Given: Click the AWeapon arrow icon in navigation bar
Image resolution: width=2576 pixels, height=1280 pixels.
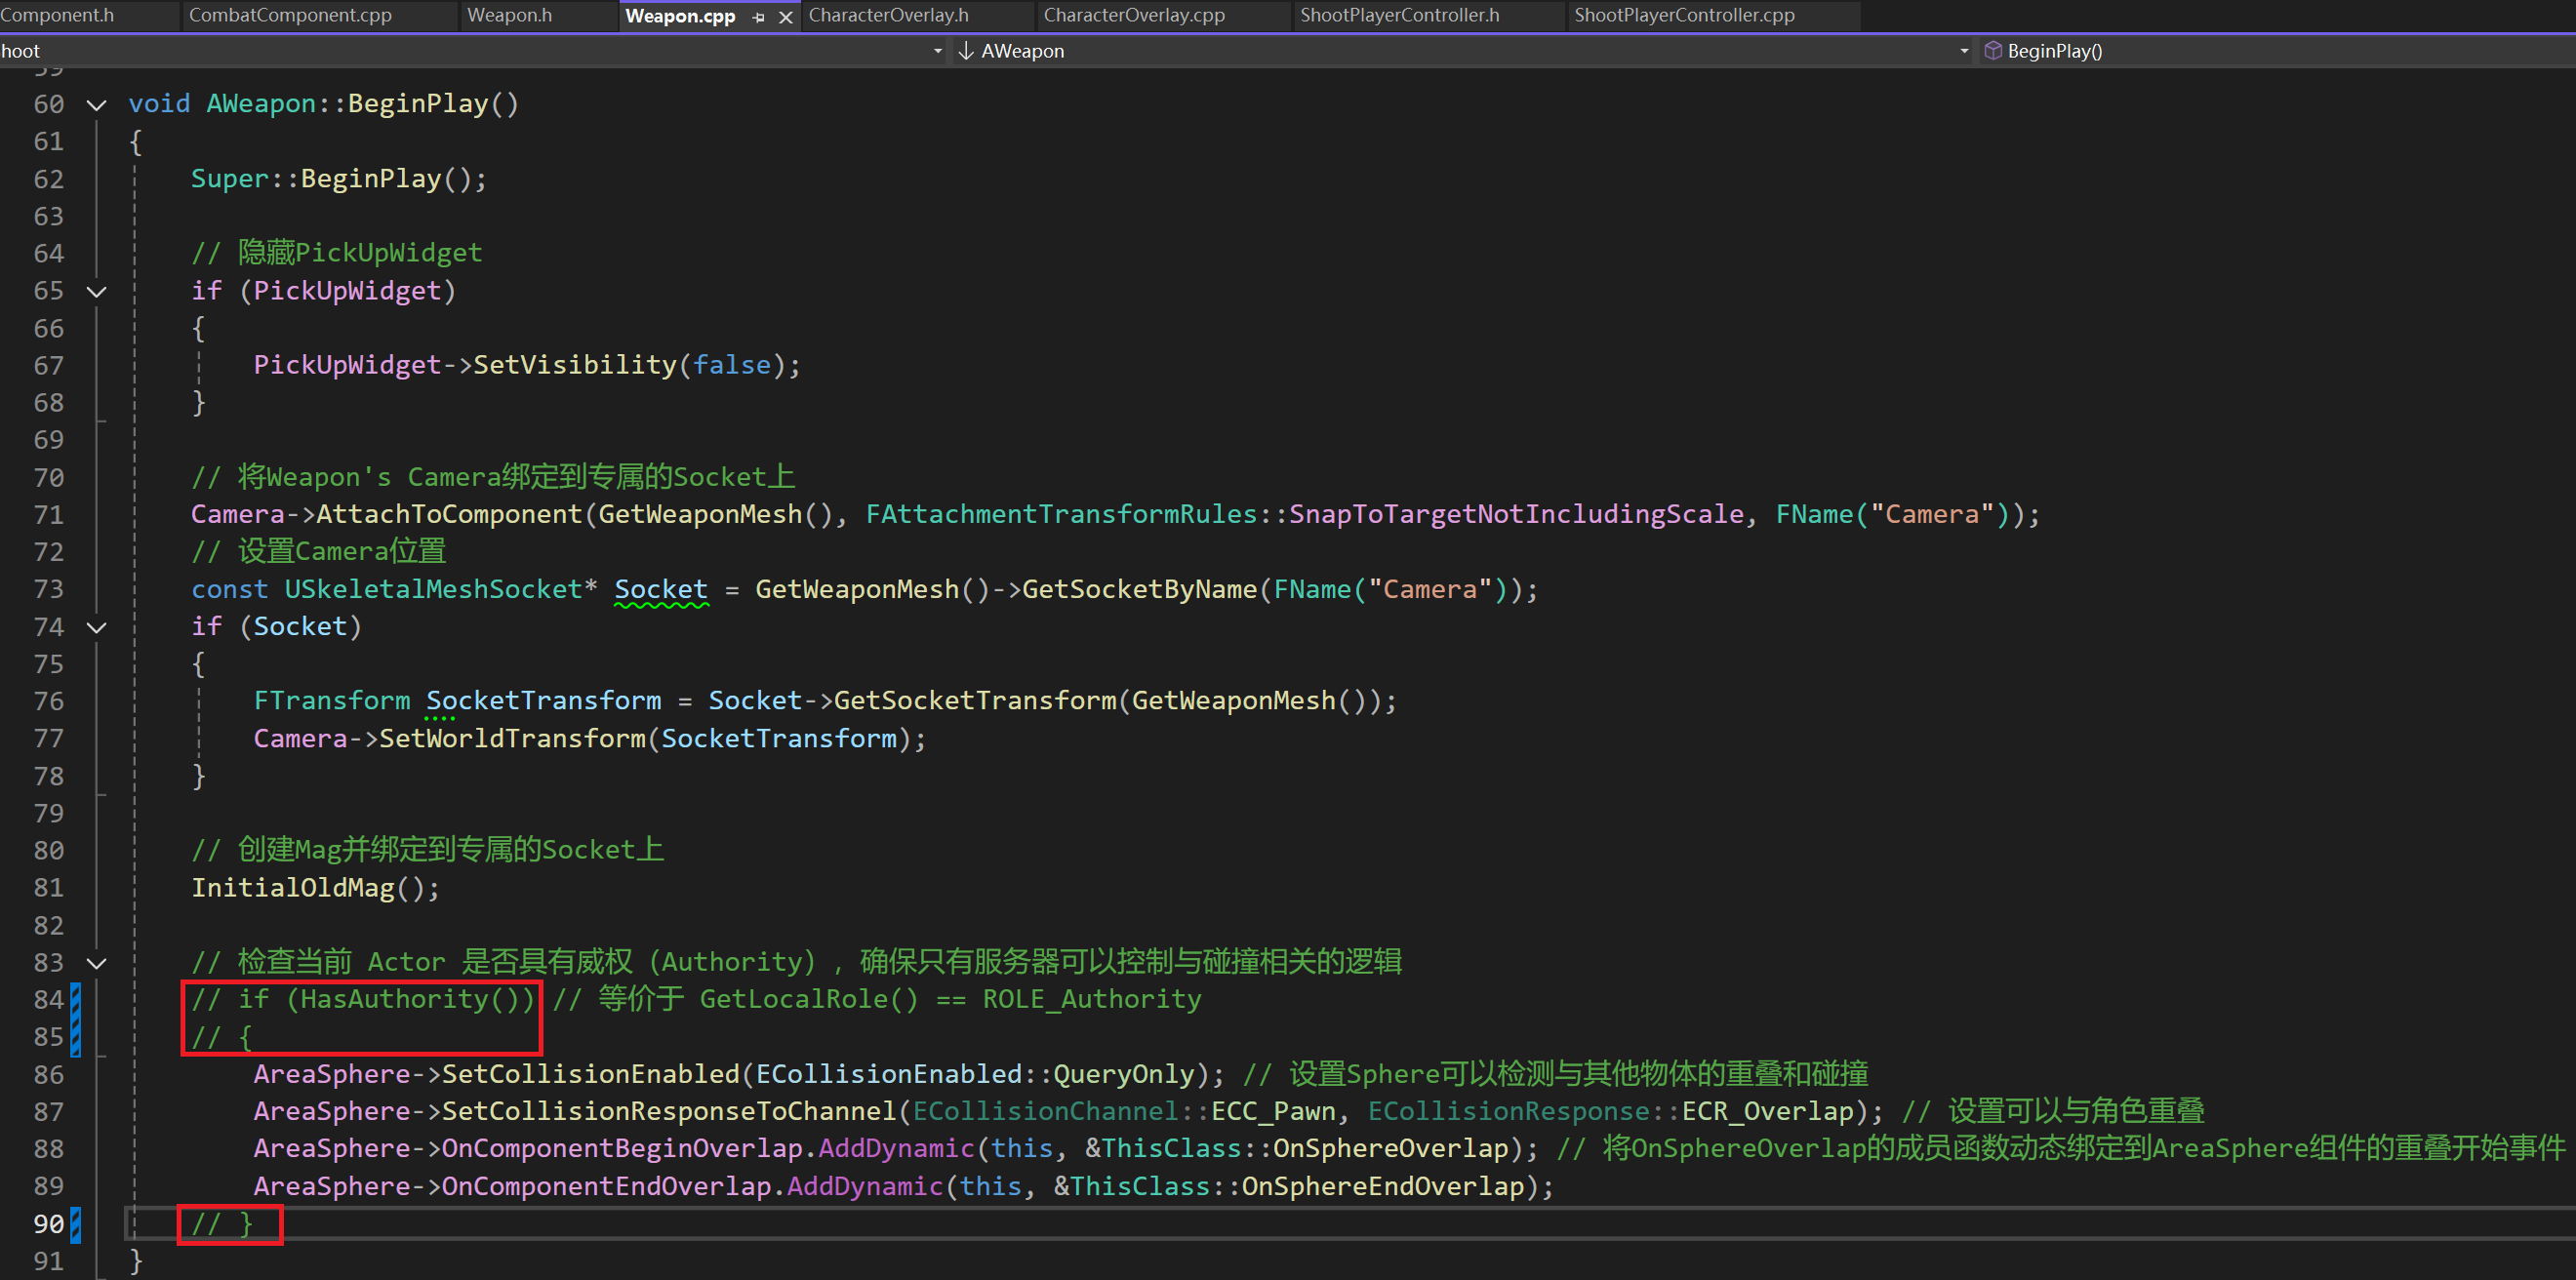Looking at the screenshot, I should (x=966, y=50).
